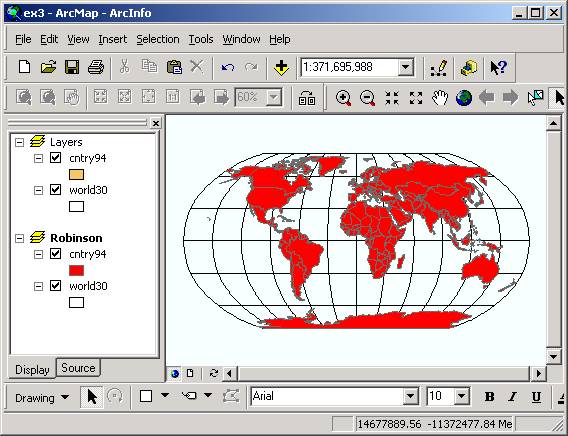Uncheck cntry94 in the Layers data frame
Viewport: 568px width, 436px height.
pos(55,158)
